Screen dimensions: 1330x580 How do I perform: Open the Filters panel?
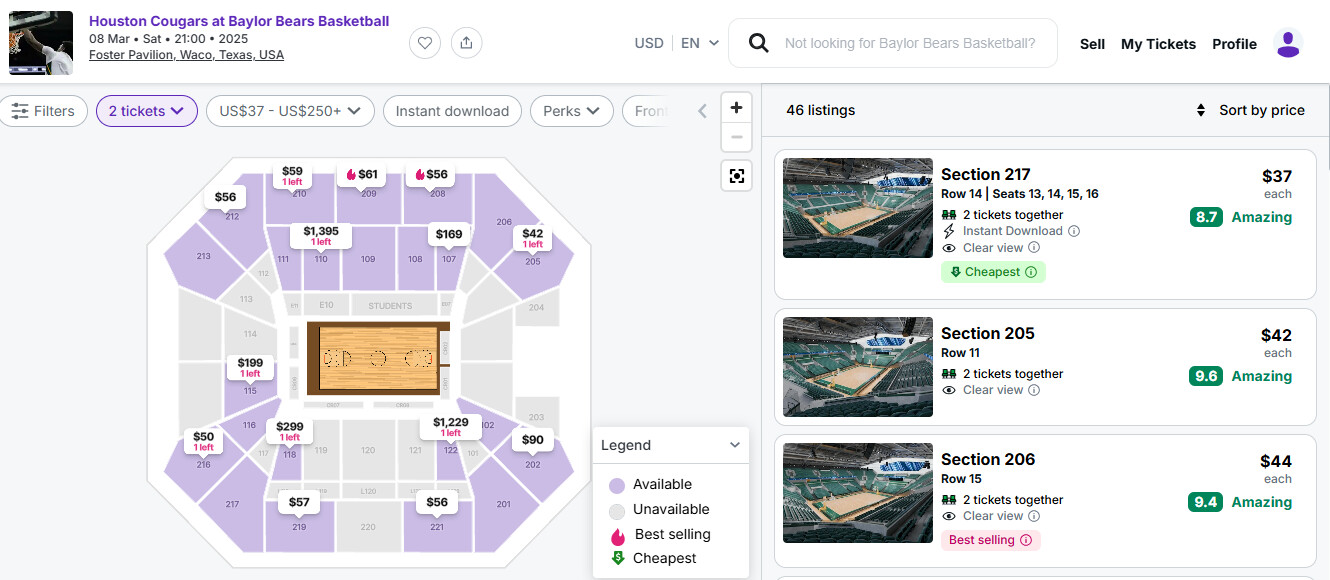[43, 111]
